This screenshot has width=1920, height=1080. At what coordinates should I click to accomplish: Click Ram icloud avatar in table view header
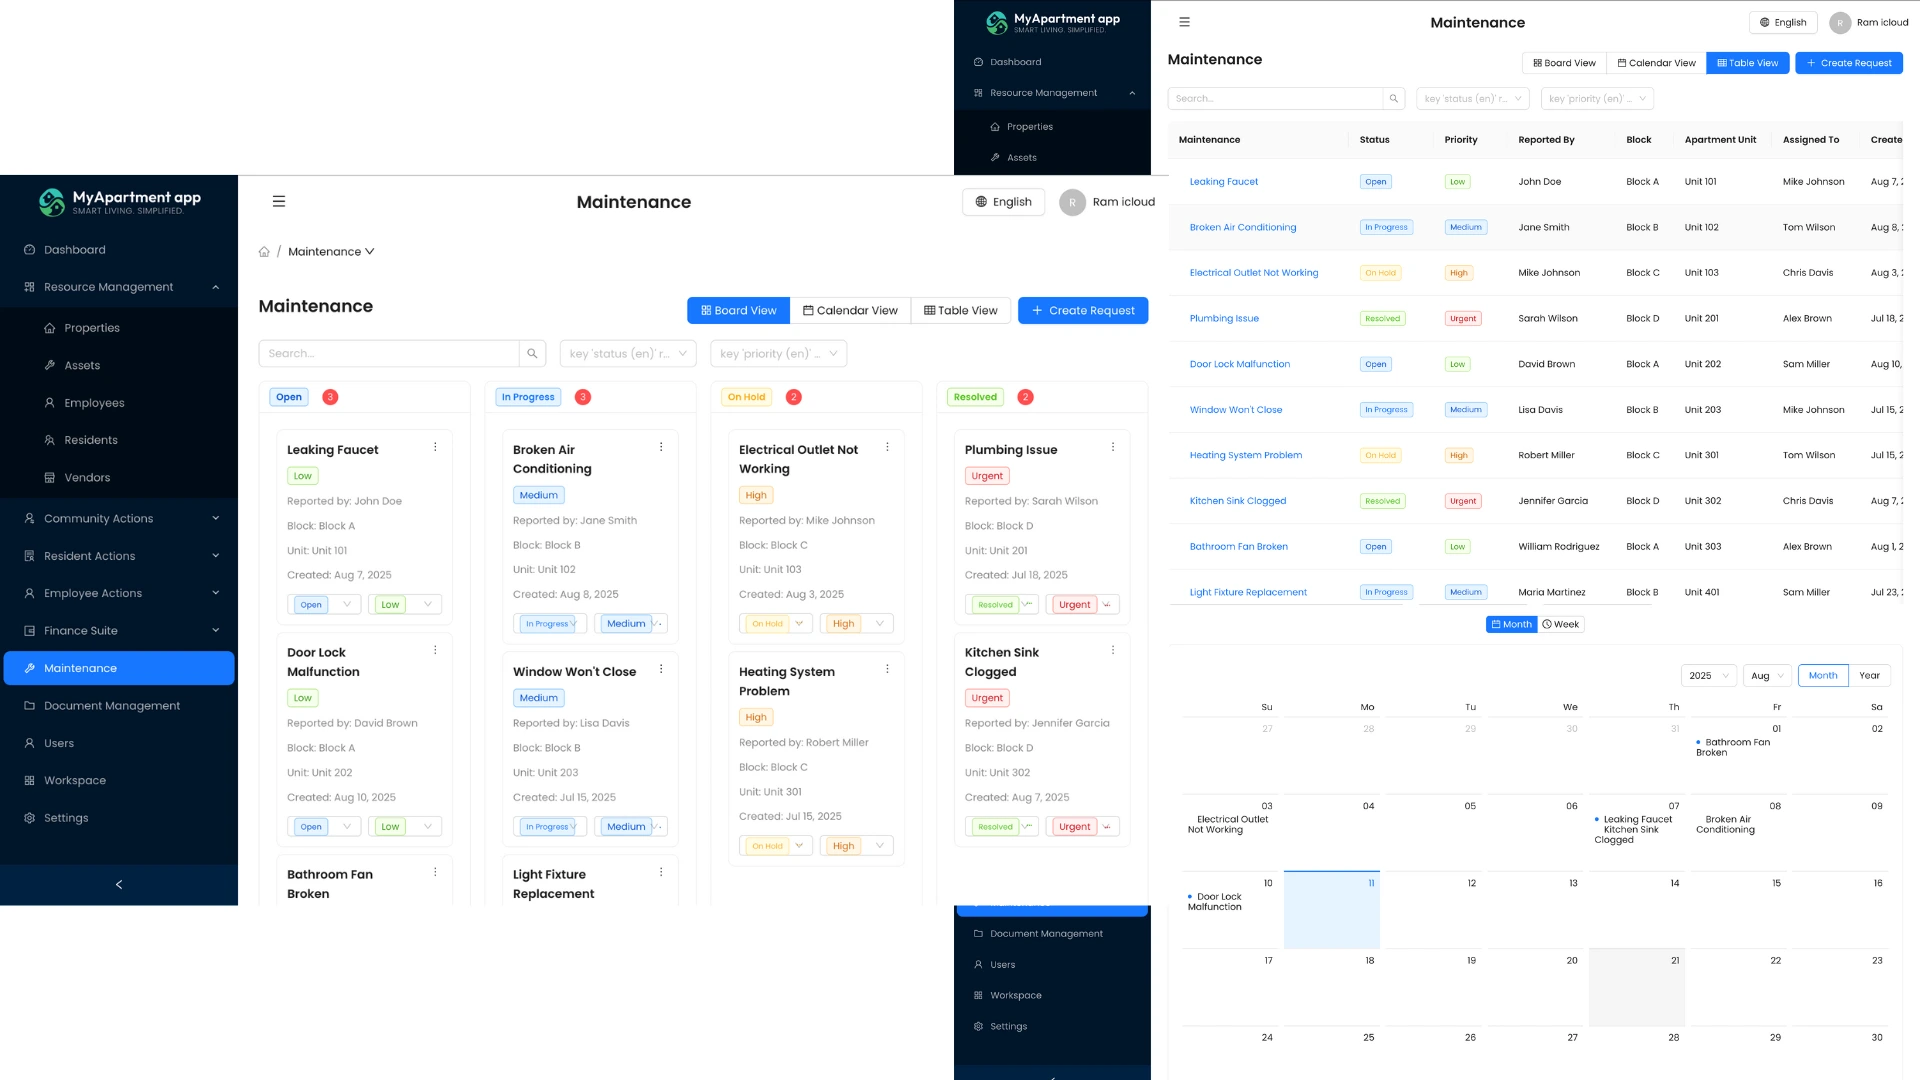click(1840, 22)
